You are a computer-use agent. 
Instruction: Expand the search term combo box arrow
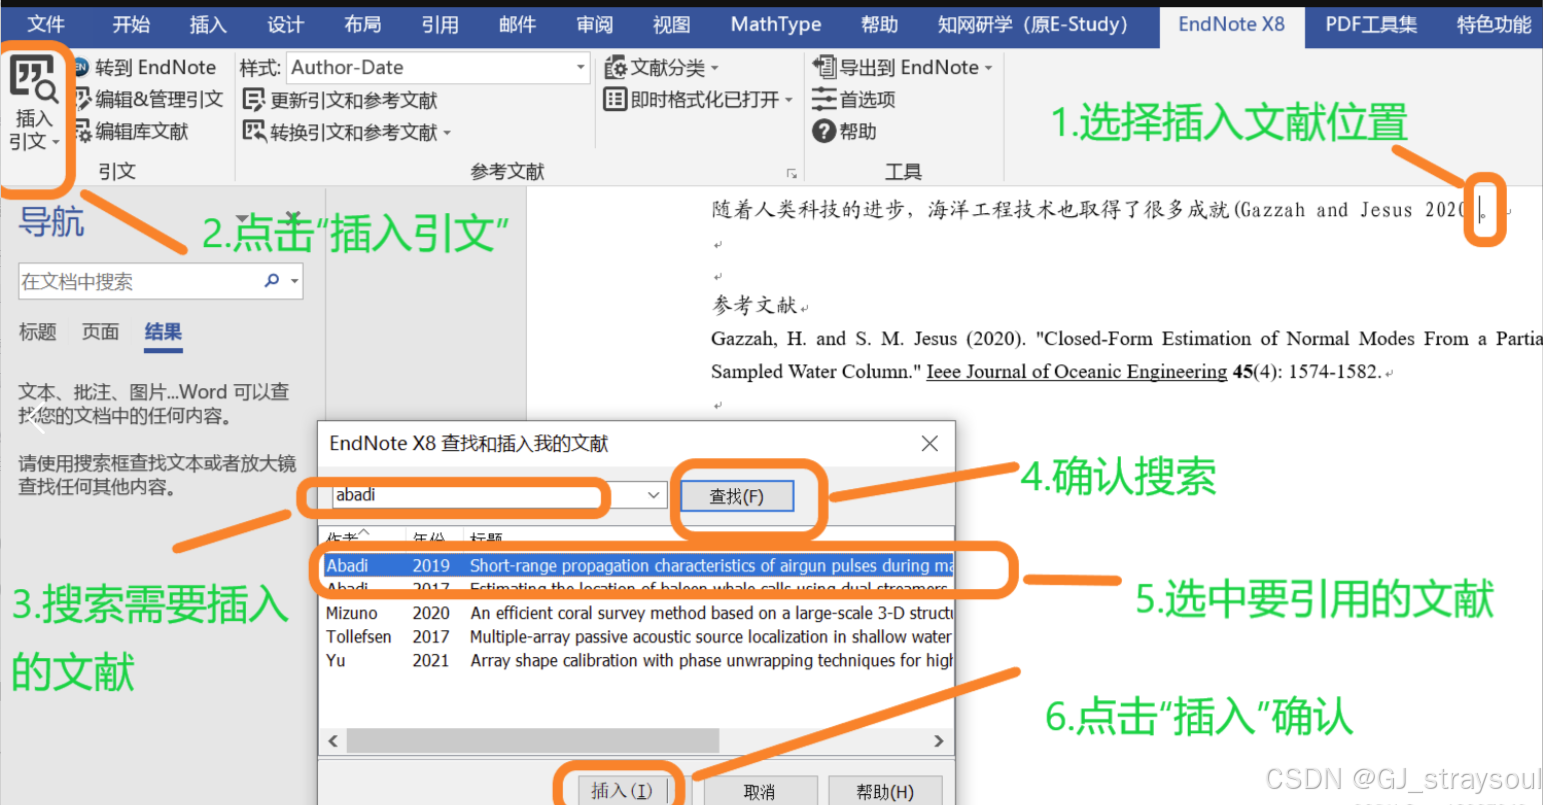pyautogui.click(x=653, y=495)
